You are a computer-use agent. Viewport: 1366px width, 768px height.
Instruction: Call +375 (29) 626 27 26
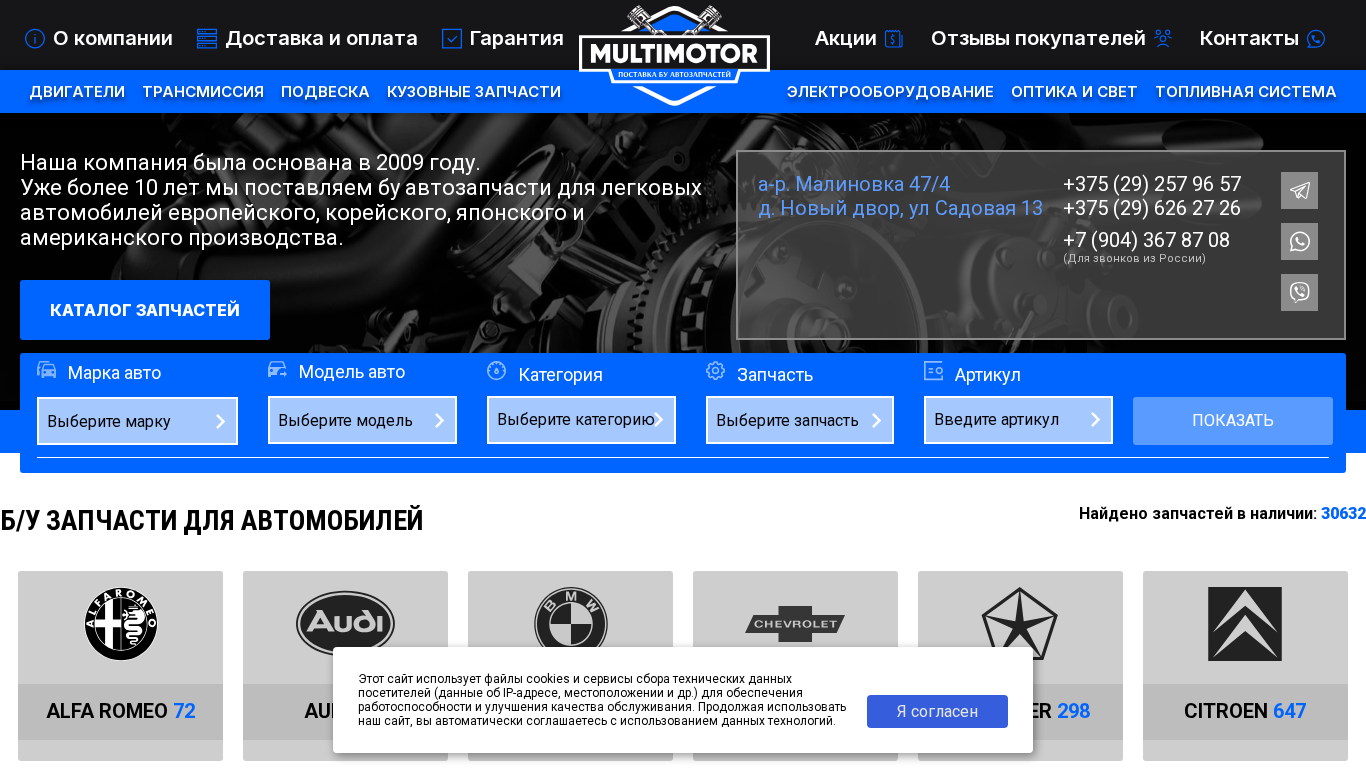pos(1152,208)
